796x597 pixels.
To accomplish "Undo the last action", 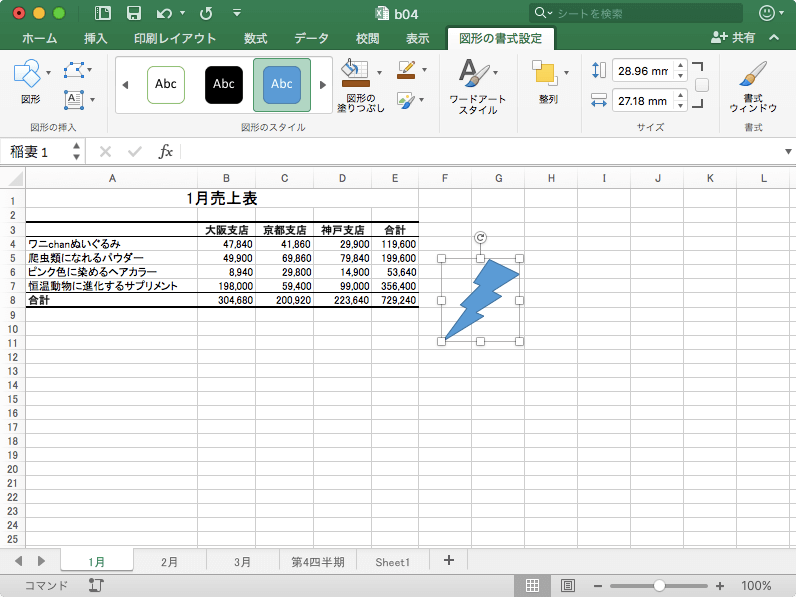I will pyautogui.click(x=164, y=13).
